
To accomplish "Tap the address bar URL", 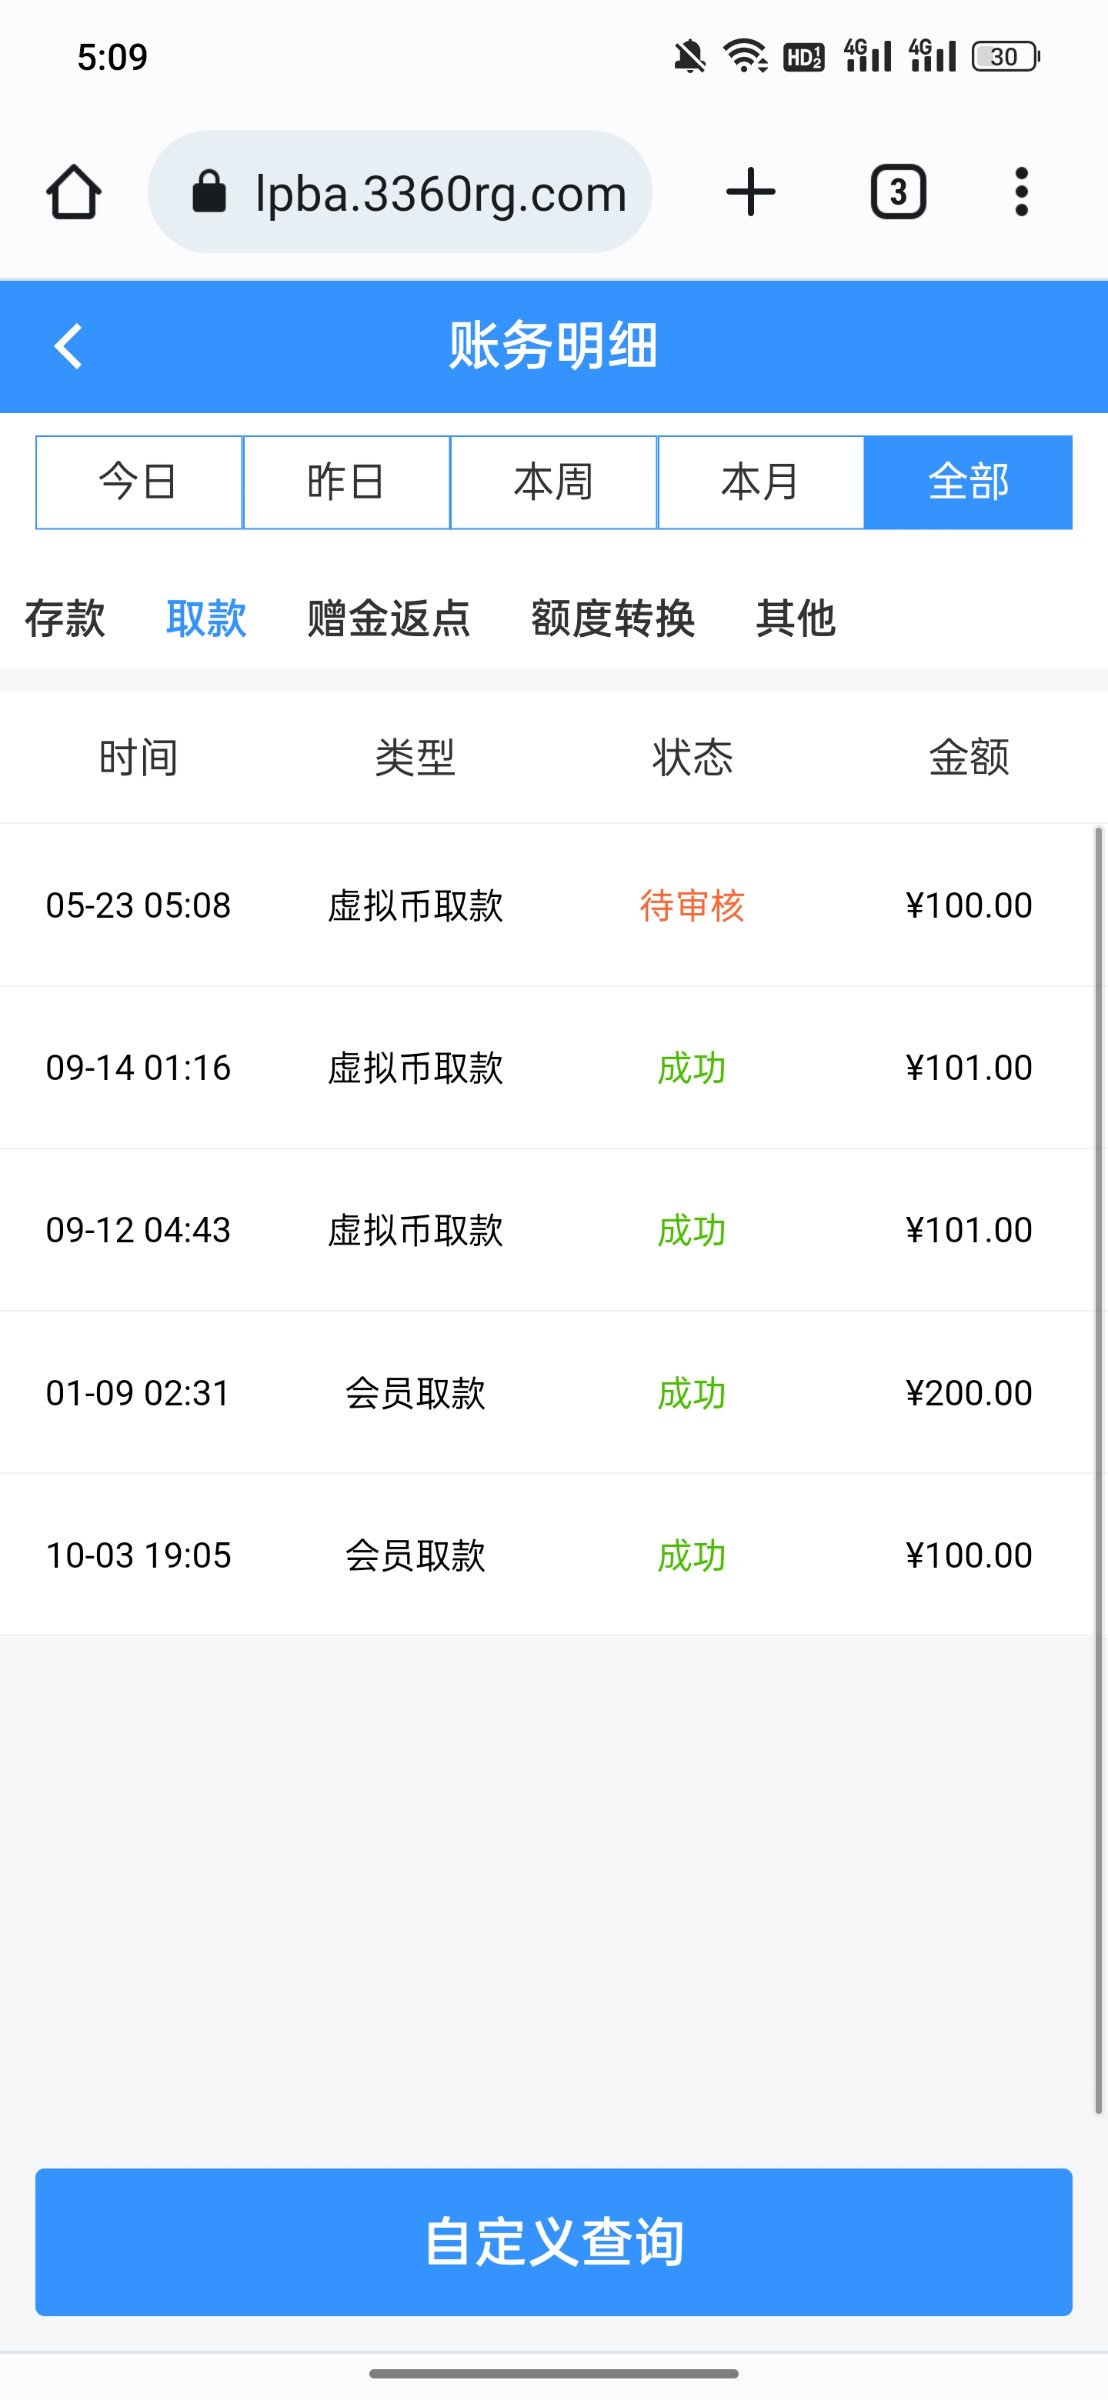I will pyautogui.click(x=440, y=193).
